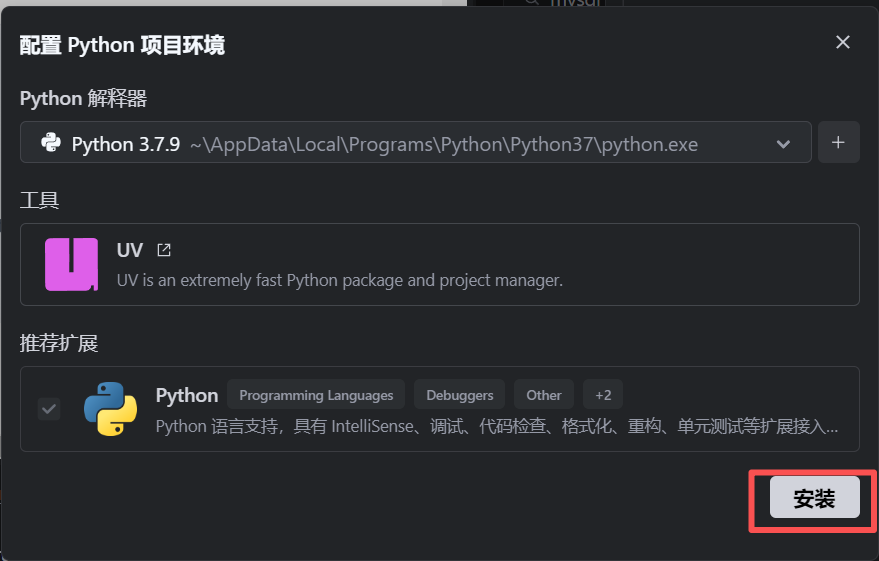Click the Python 解释器 label

click(83, 99)
